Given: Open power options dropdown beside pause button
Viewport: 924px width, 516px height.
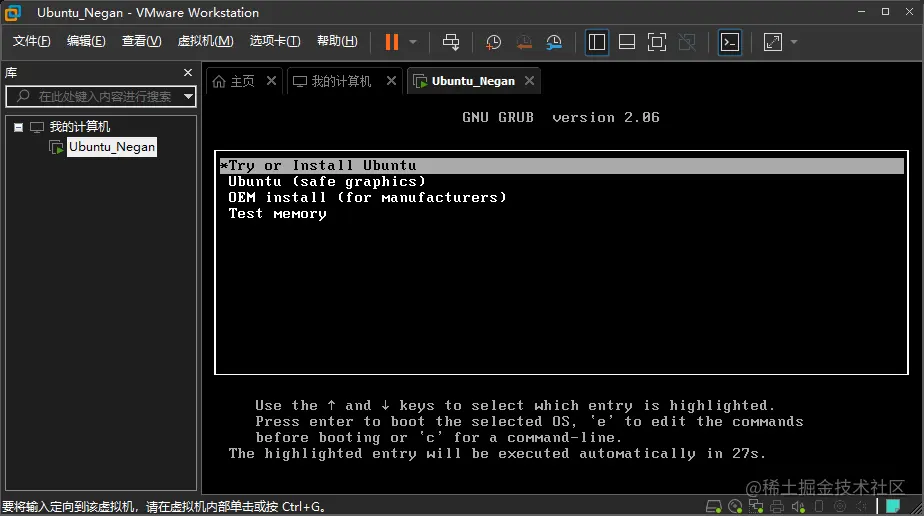Looking at the screenshot, I should (x=413, y=42).
